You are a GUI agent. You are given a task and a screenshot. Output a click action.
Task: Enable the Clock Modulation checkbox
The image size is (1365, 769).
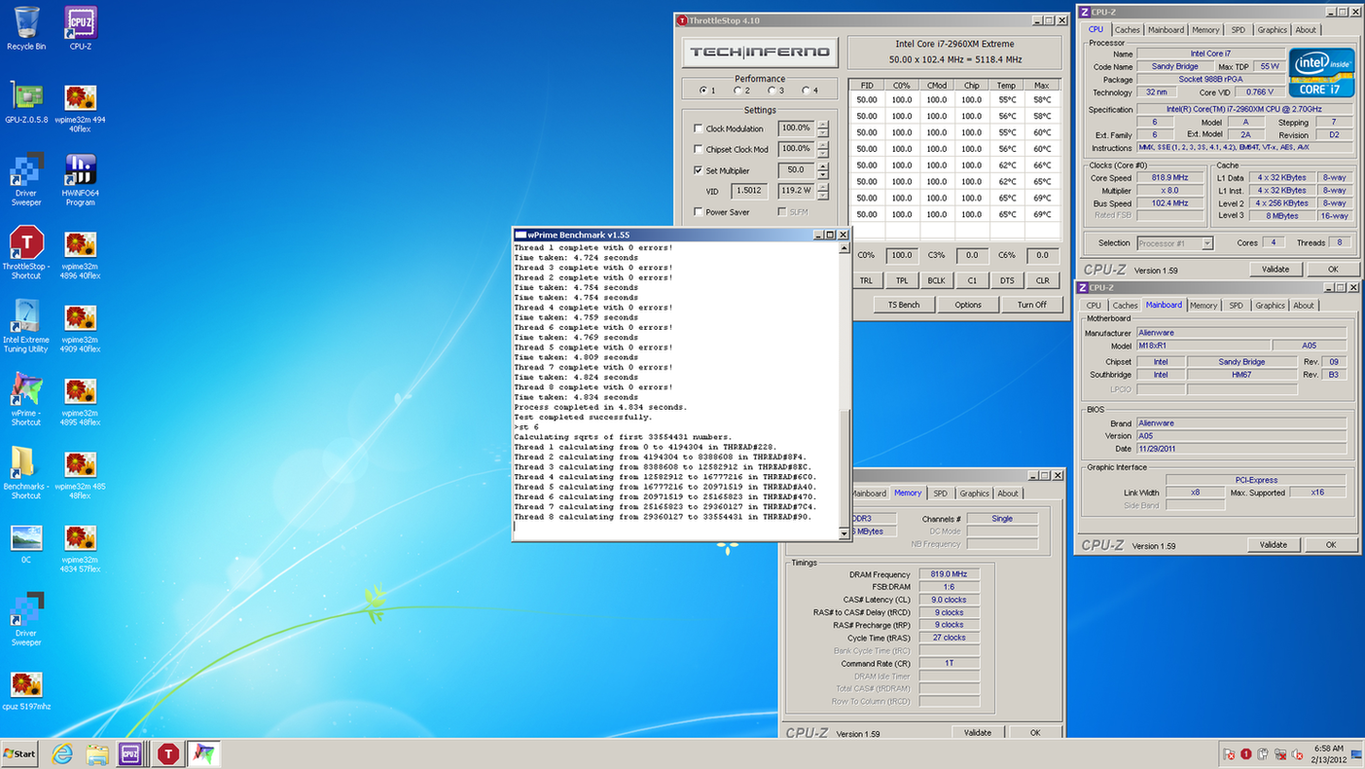click(x=698, y=129)
